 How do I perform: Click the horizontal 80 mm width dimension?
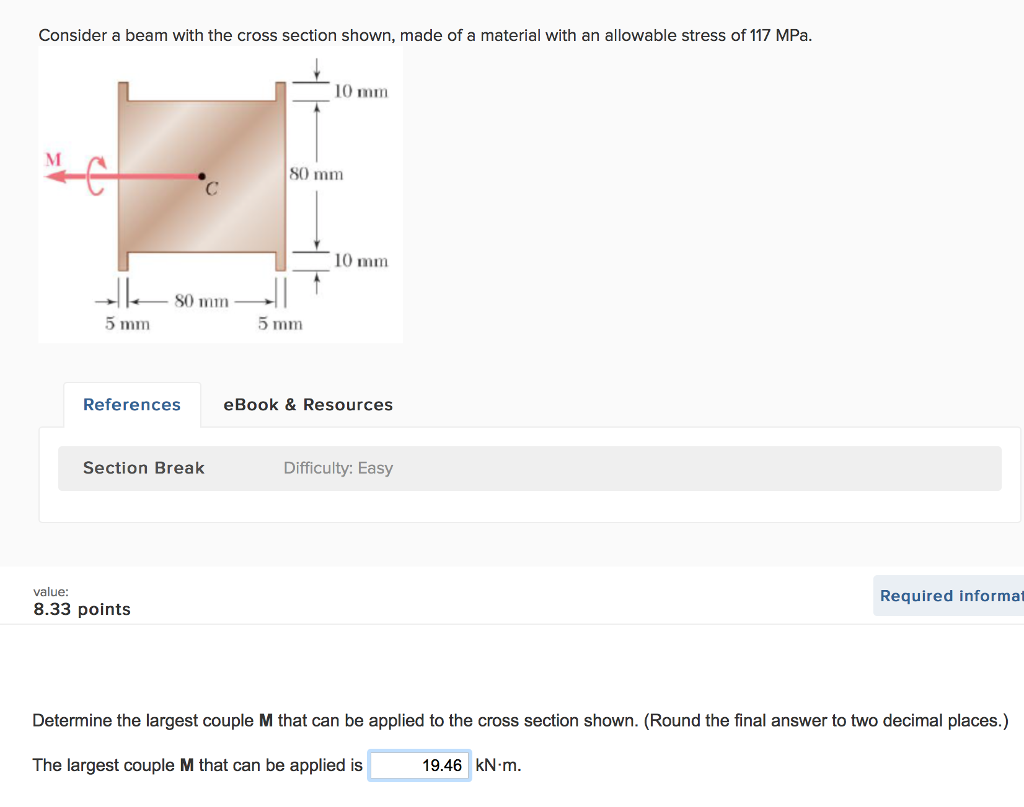coord(202,300)
